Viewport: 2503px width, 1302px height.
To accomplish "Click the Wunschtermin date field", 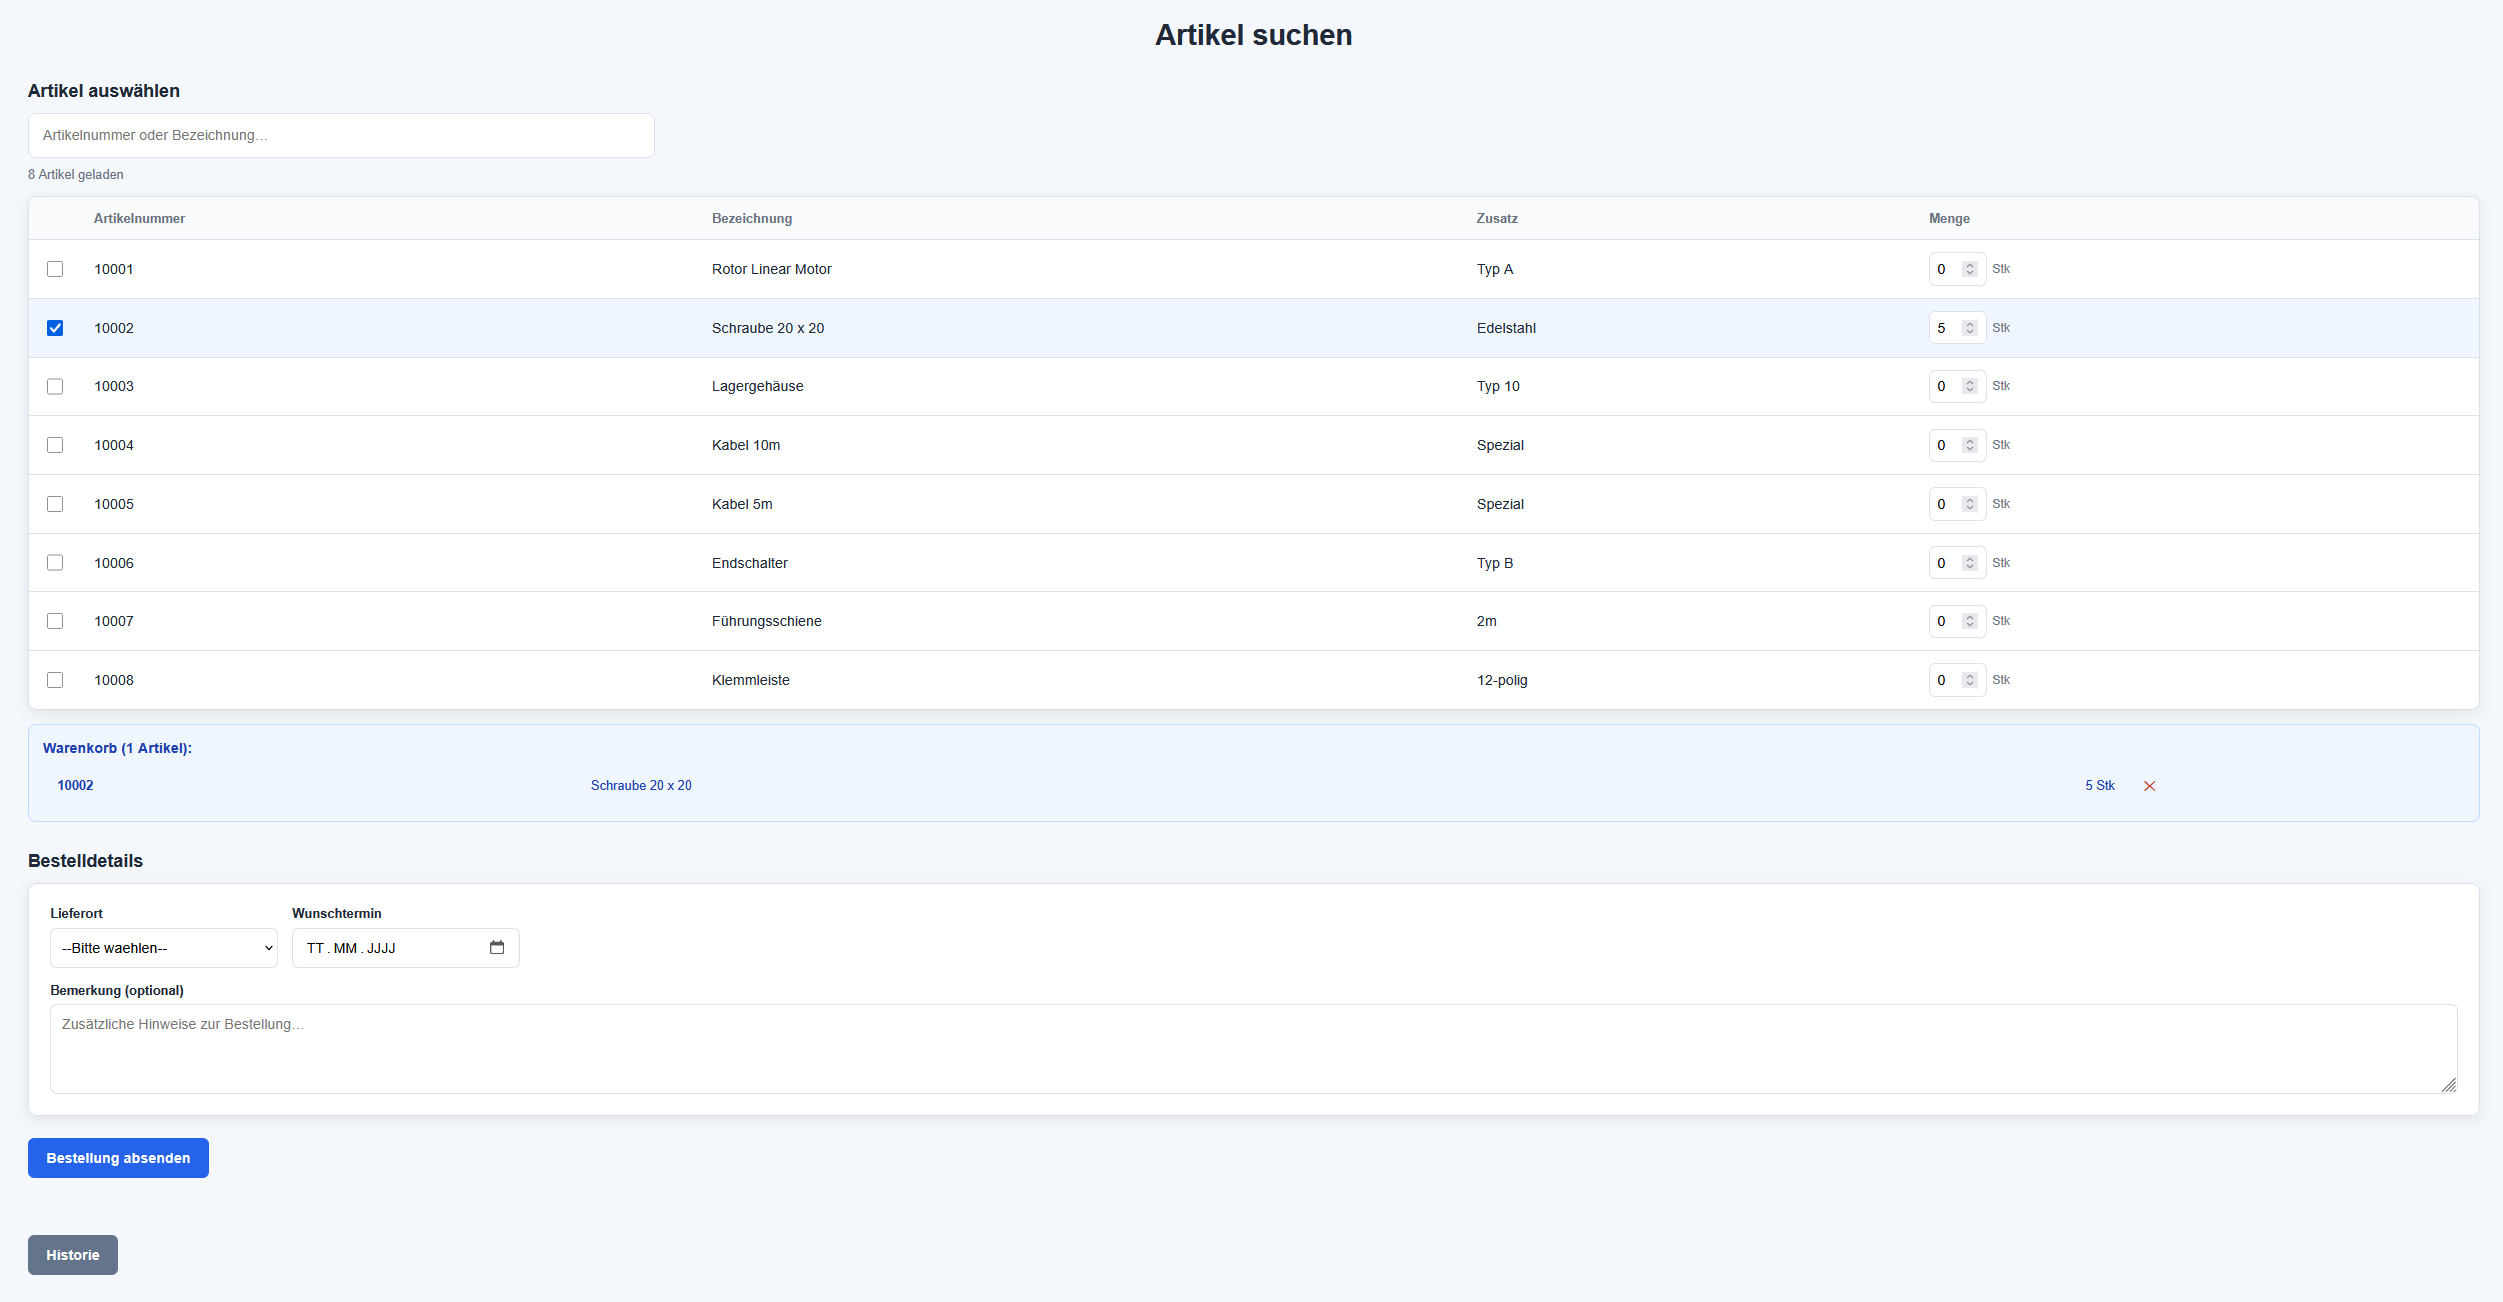I will pos(405,948).
